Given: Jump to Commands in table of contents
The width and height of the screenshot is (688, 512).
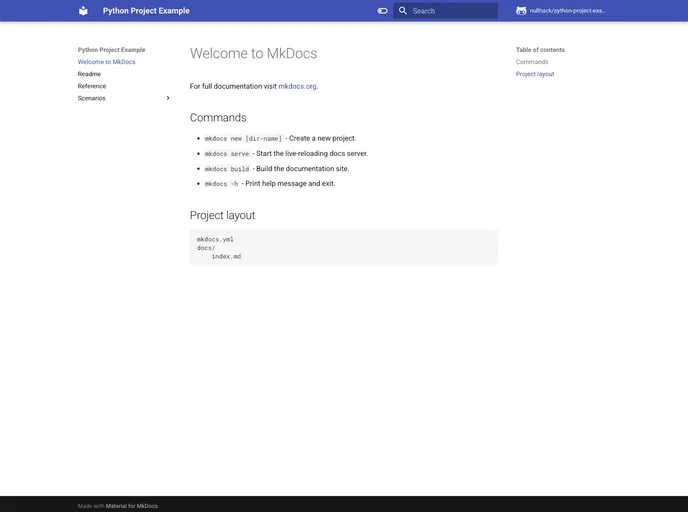Looking at the screenshot, I should 532,62.
